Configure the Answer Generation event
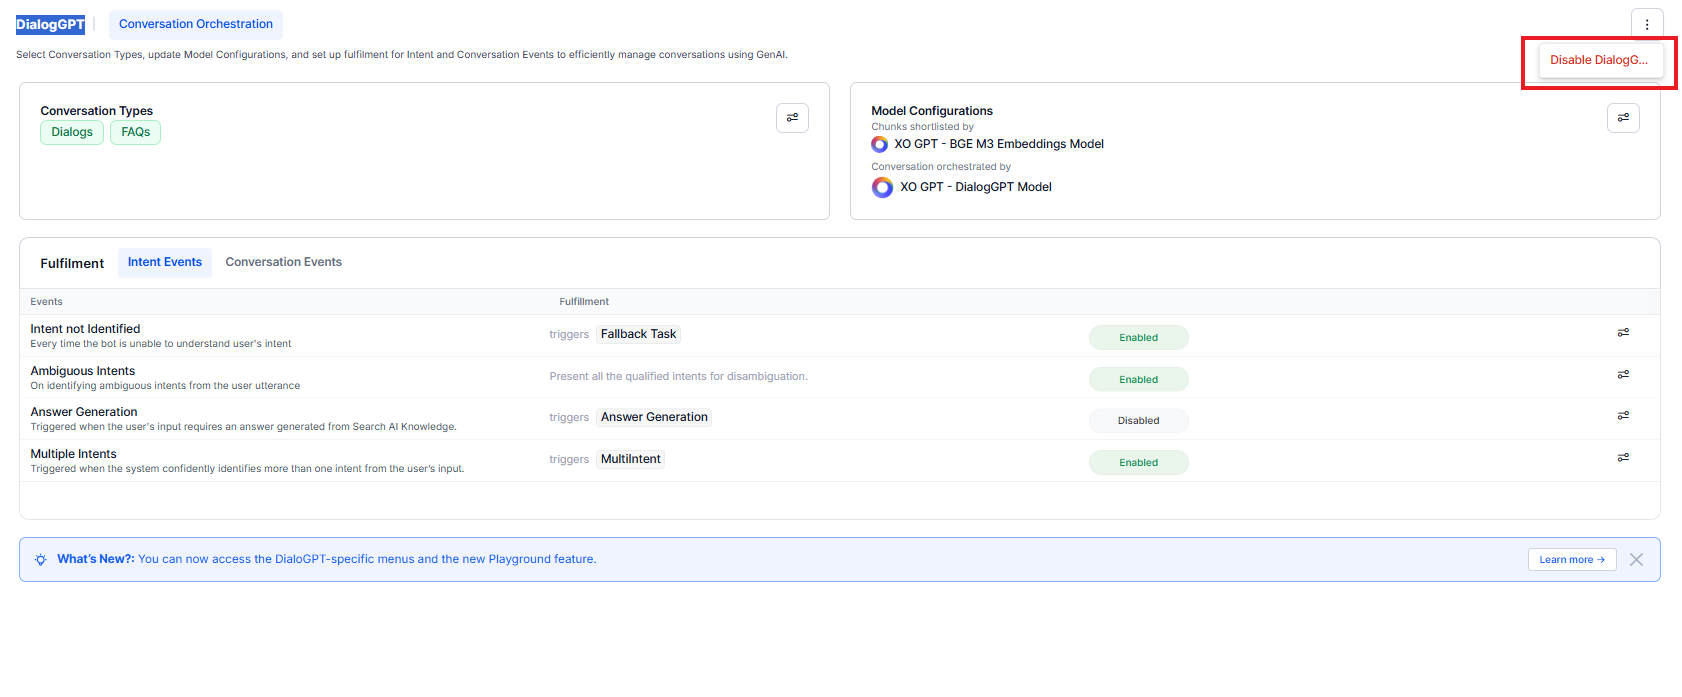 pyautogui.click(x=1623, y=415)
